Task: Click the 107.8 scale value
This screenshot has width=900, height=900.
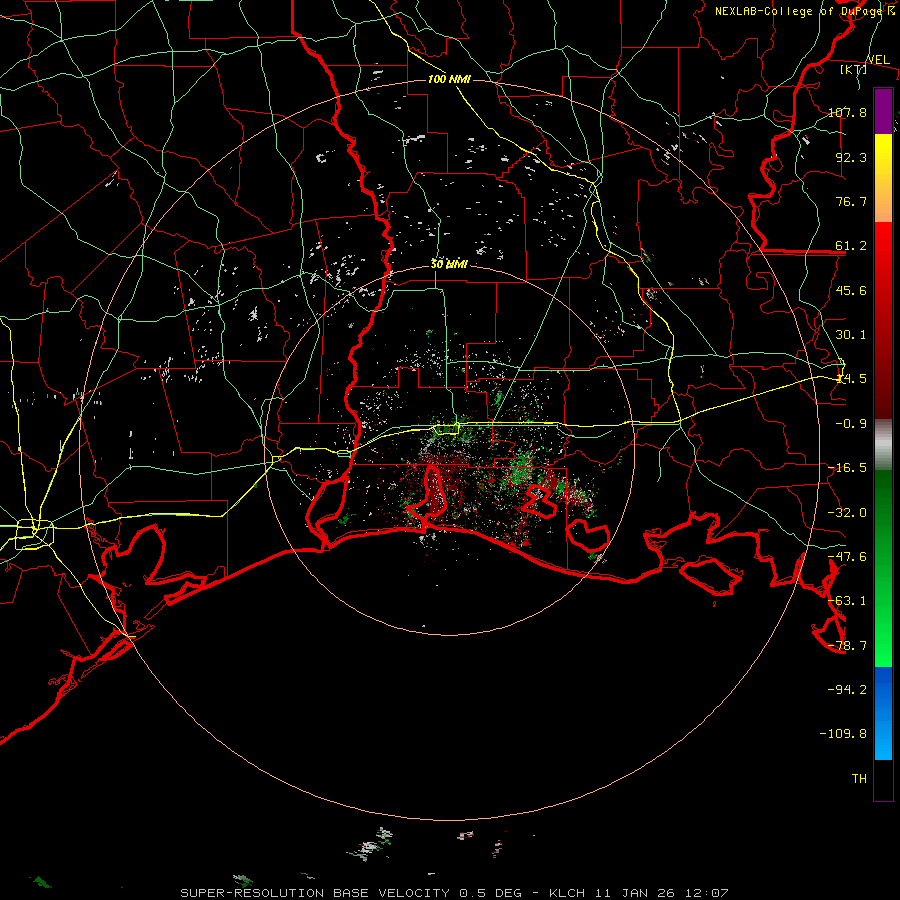Action: point(847,112)
